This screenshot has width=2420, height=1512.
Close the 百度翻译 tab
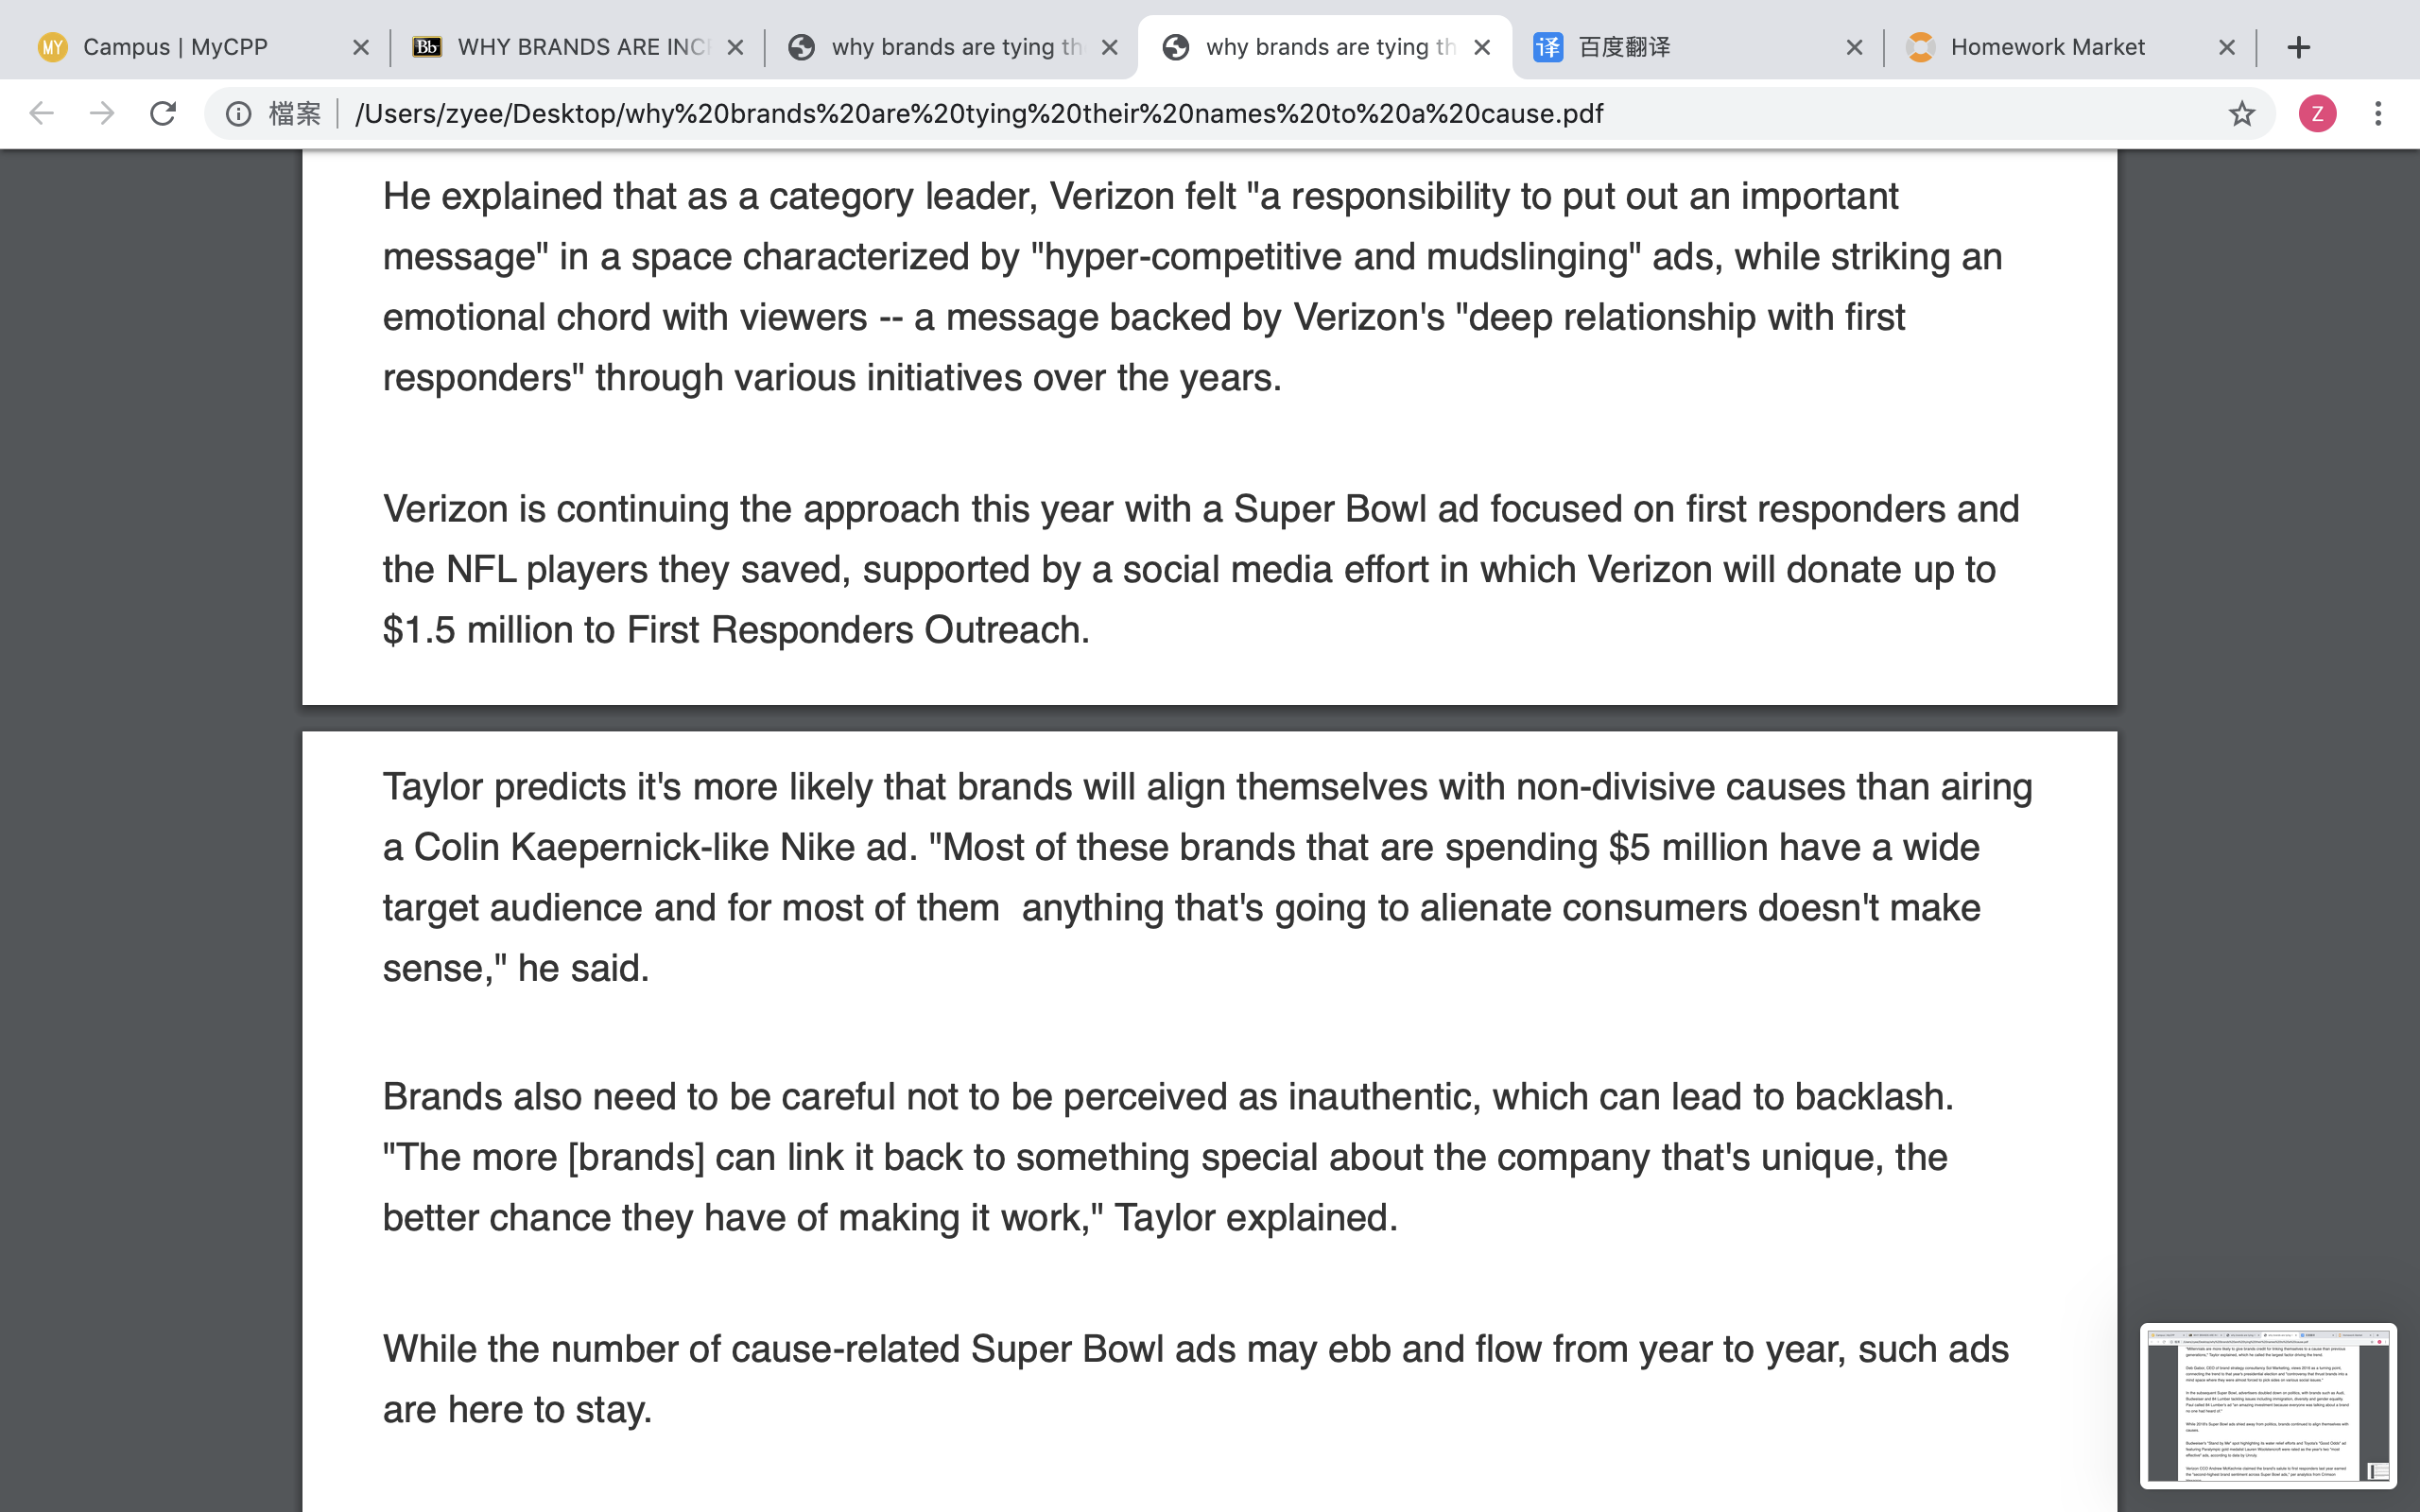1854,47
